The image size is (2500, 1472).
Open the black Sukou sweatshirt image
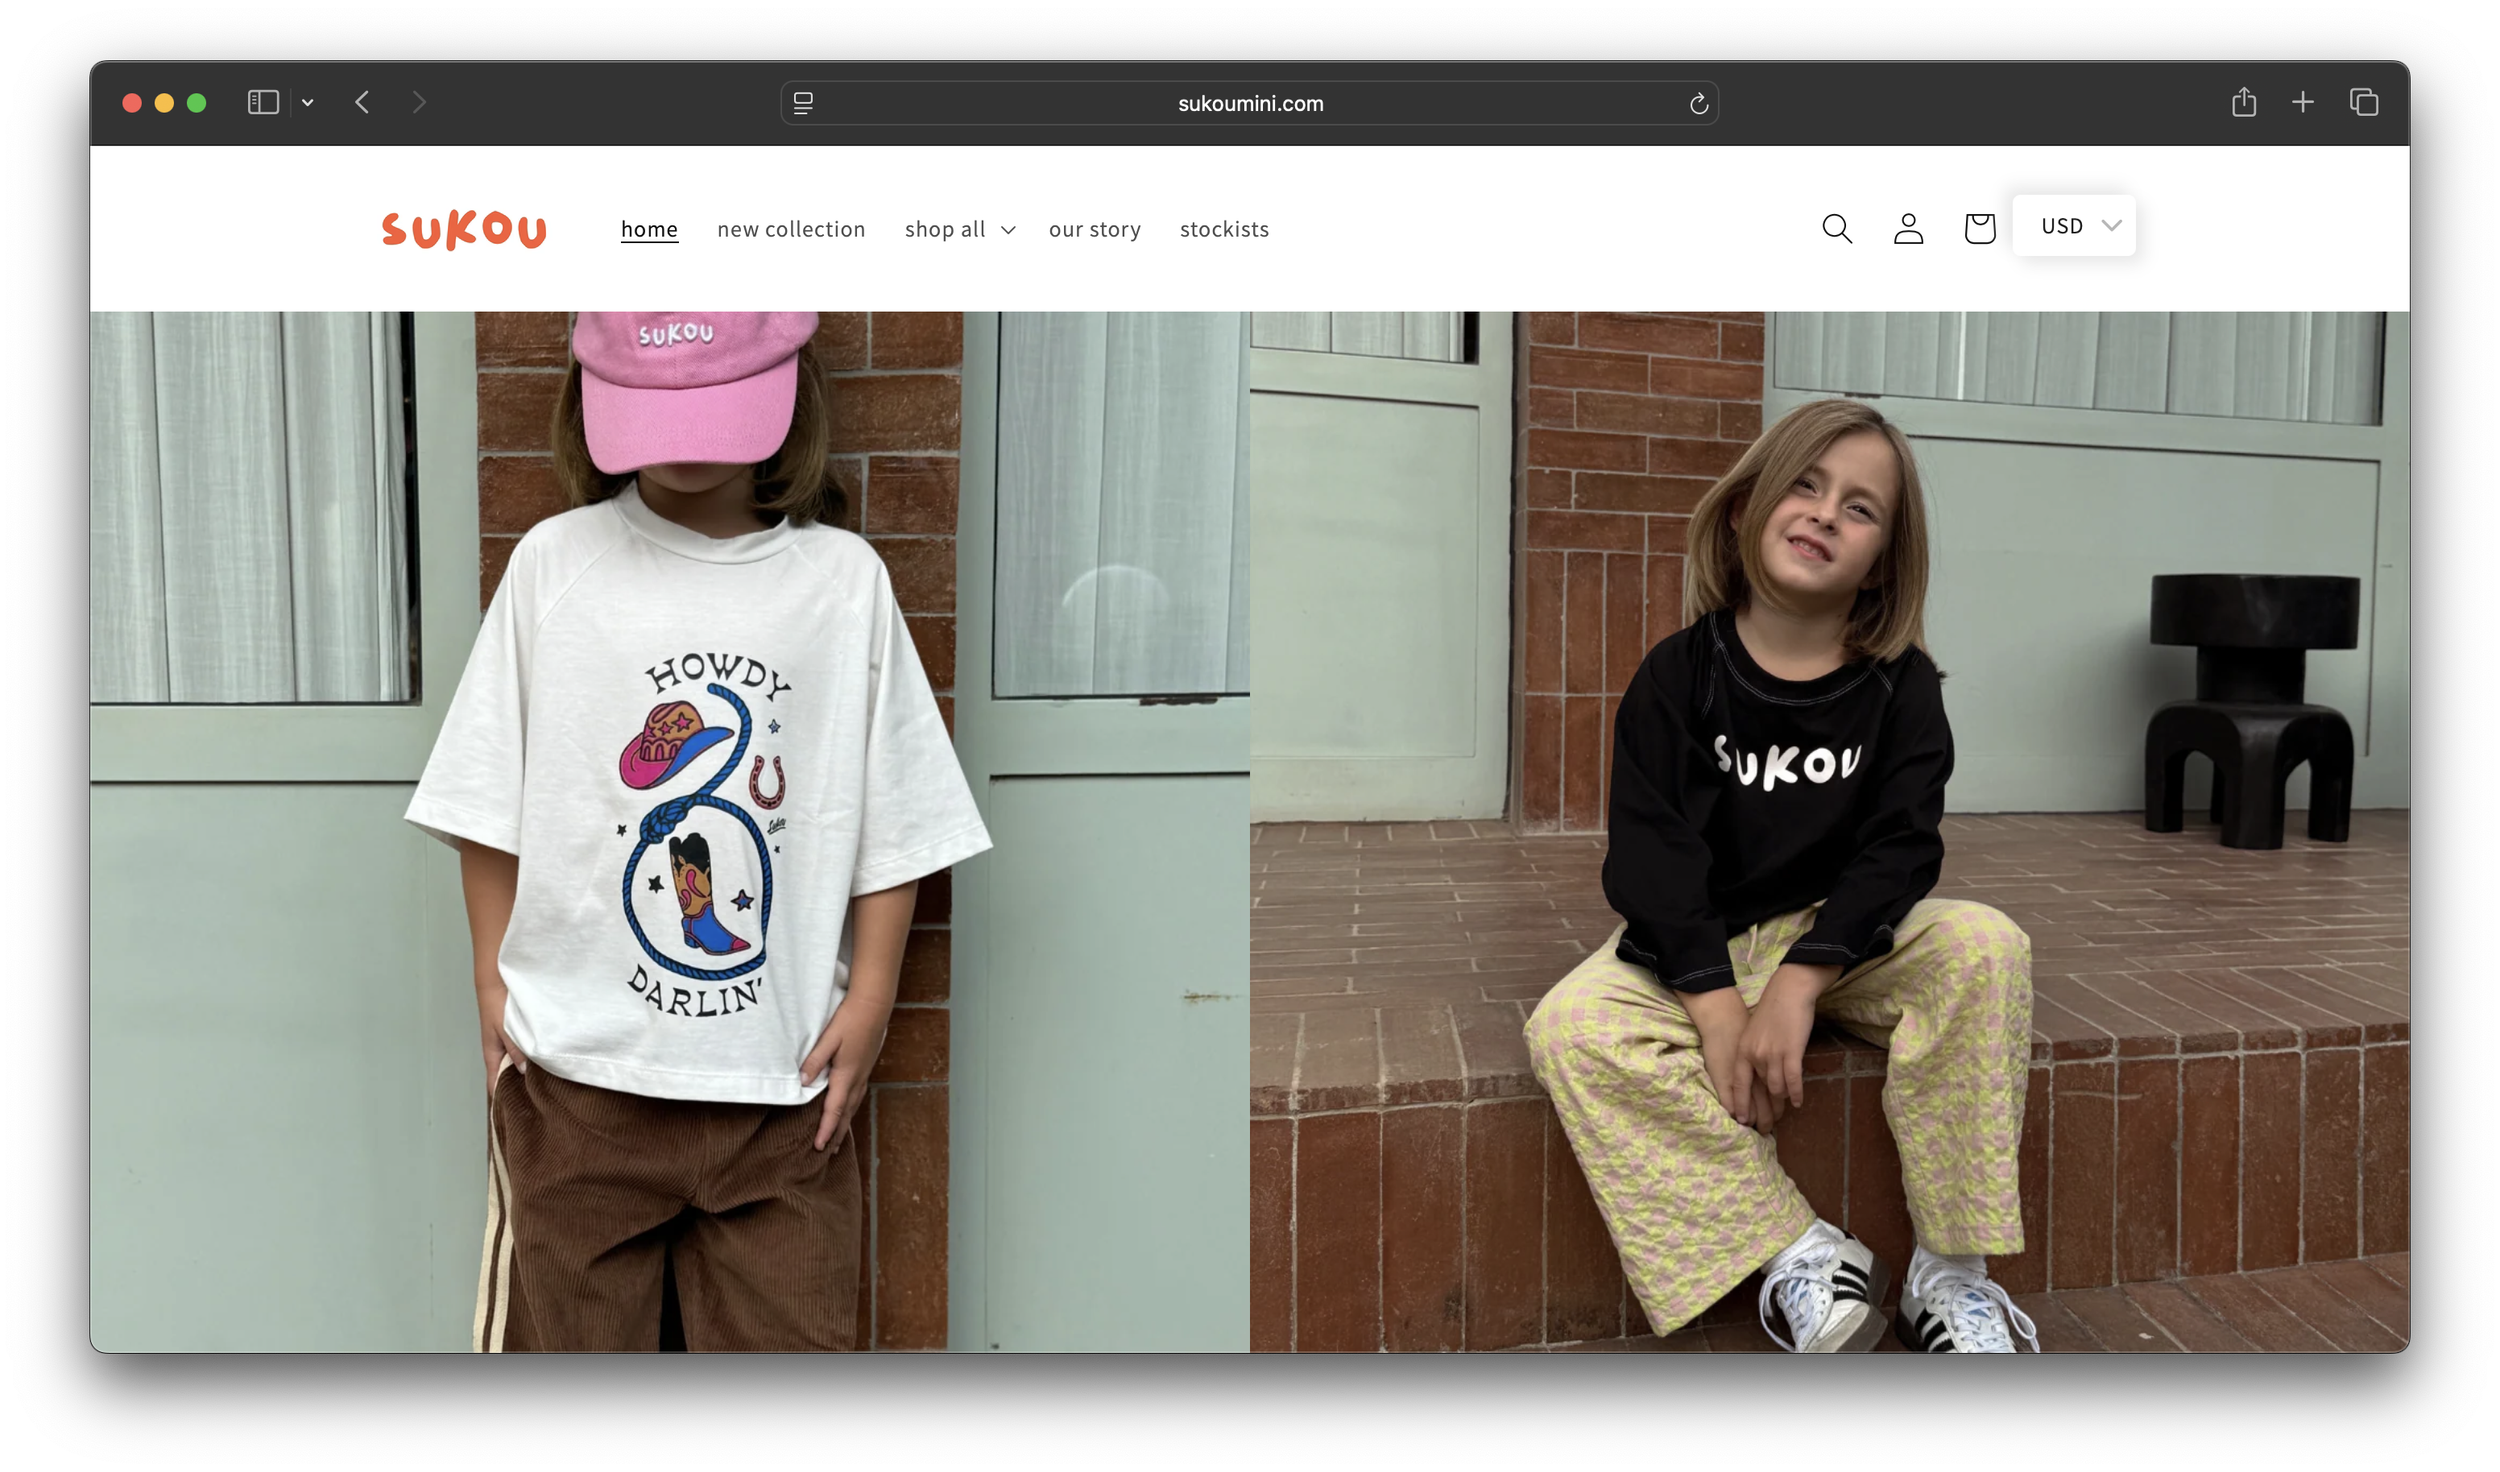(1830, 832)
